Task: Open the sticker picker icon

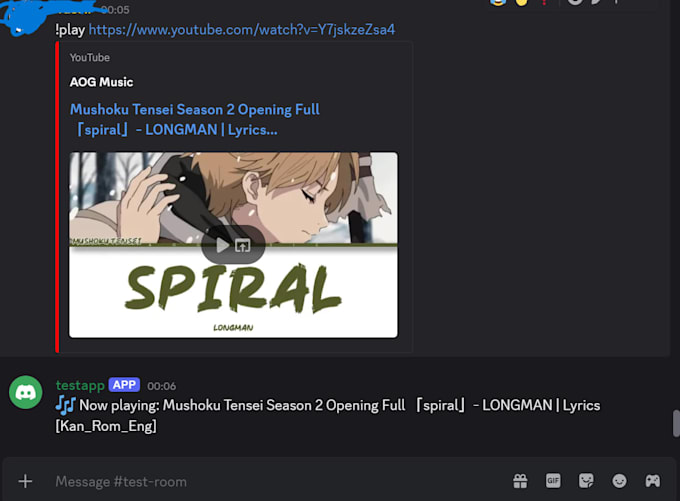Action: (586, 481)
